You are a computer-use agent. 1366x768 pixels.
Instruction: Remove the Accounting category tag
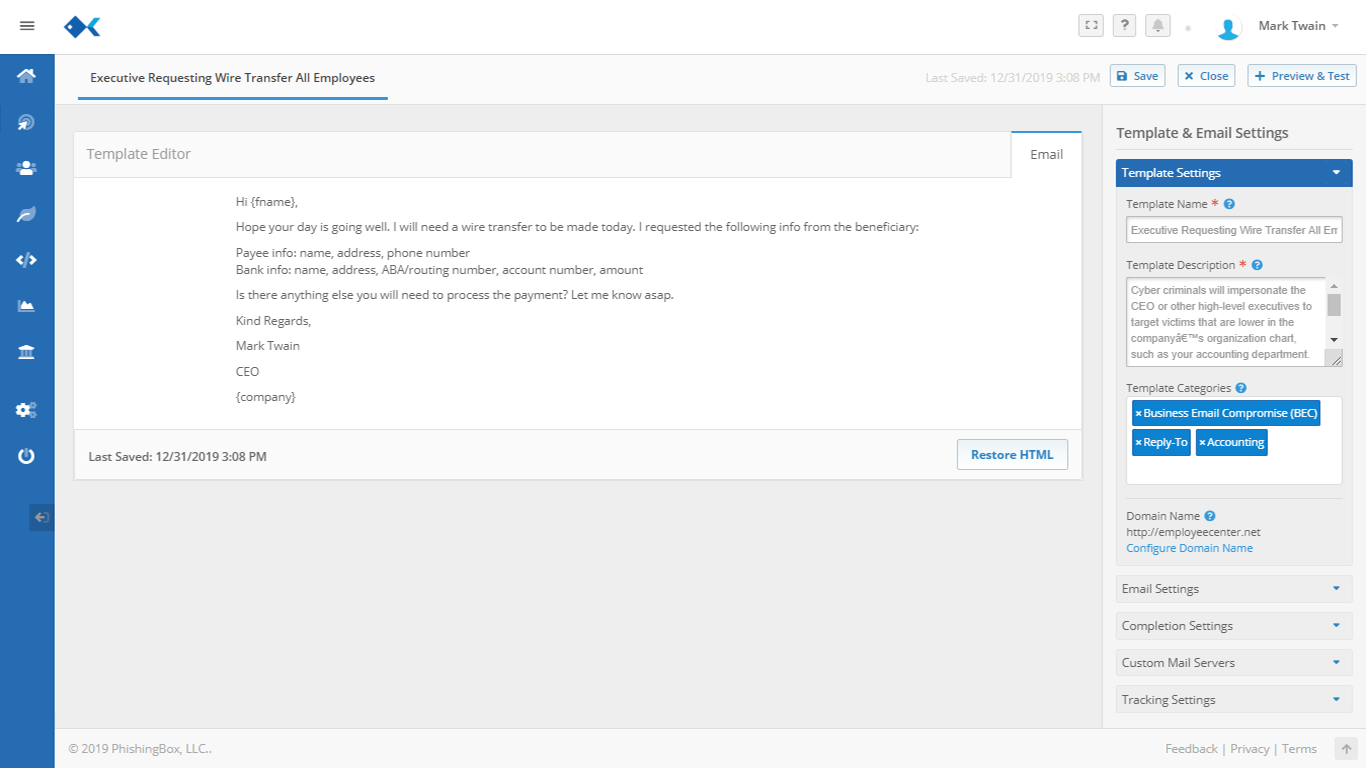[x=1202, y=443]
